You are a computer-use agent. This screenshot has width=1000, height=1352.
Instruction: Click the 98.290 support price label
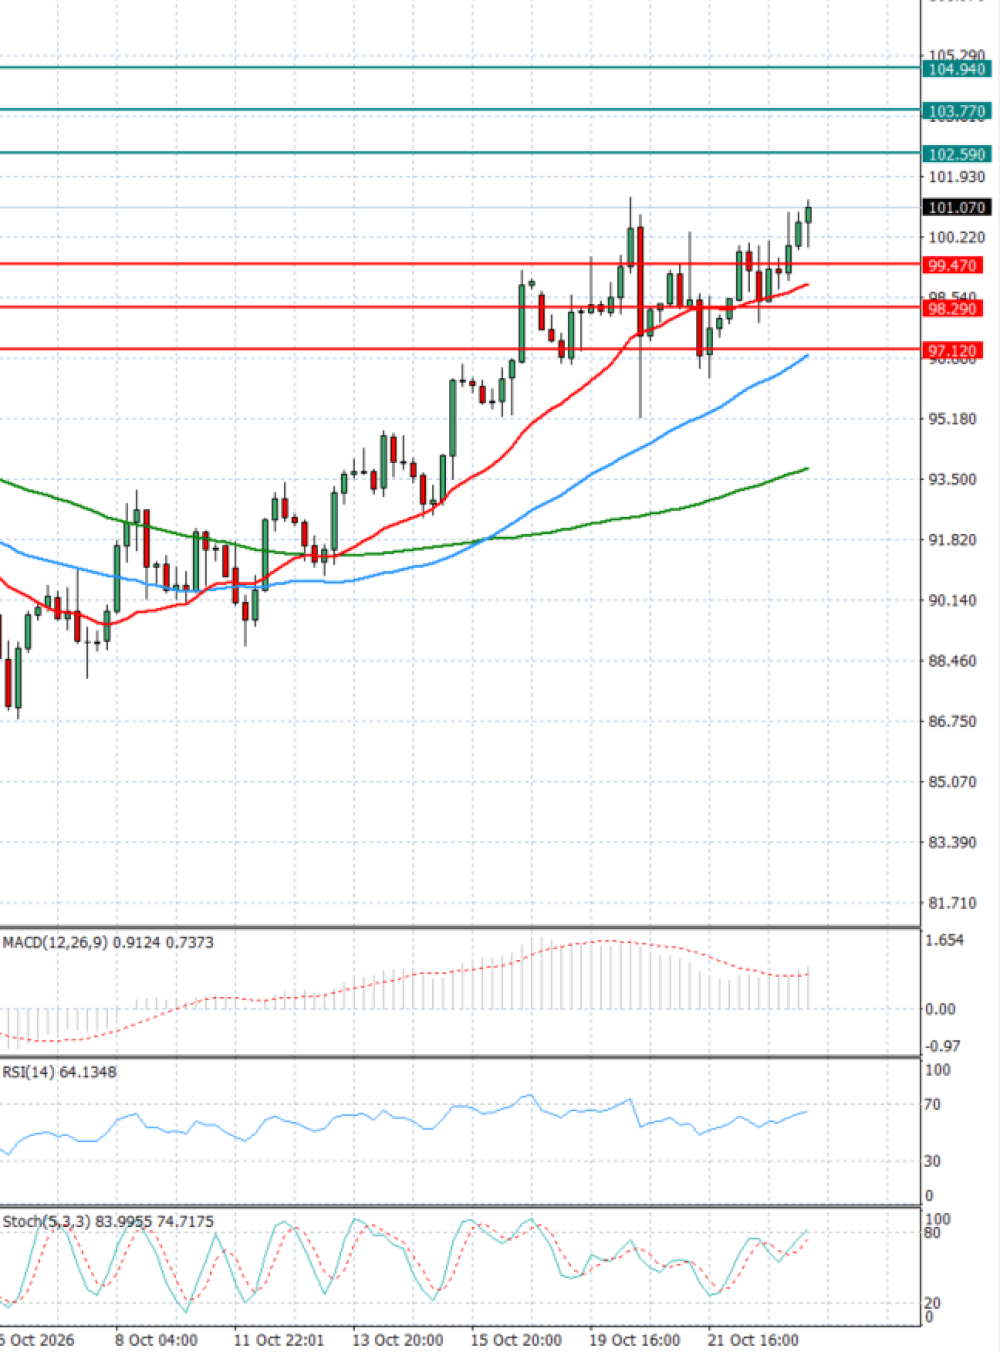[952, 309]
